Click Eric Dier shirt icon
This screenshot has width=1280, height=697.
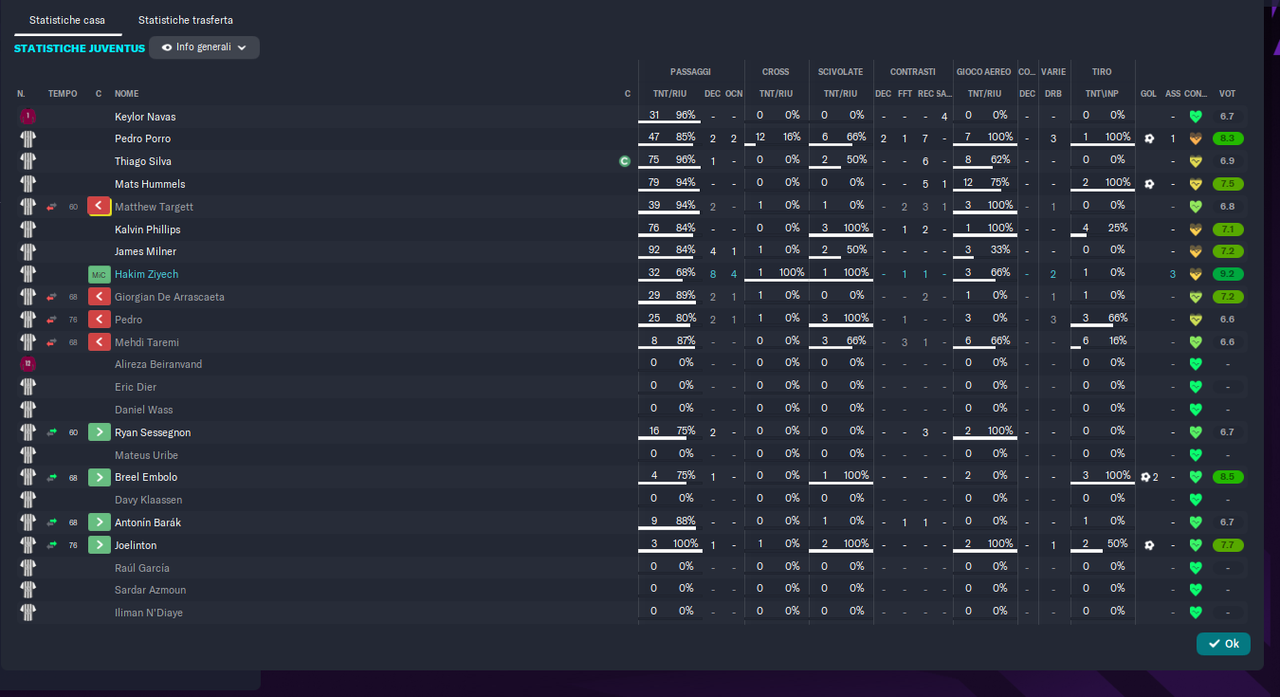[28, 387]
